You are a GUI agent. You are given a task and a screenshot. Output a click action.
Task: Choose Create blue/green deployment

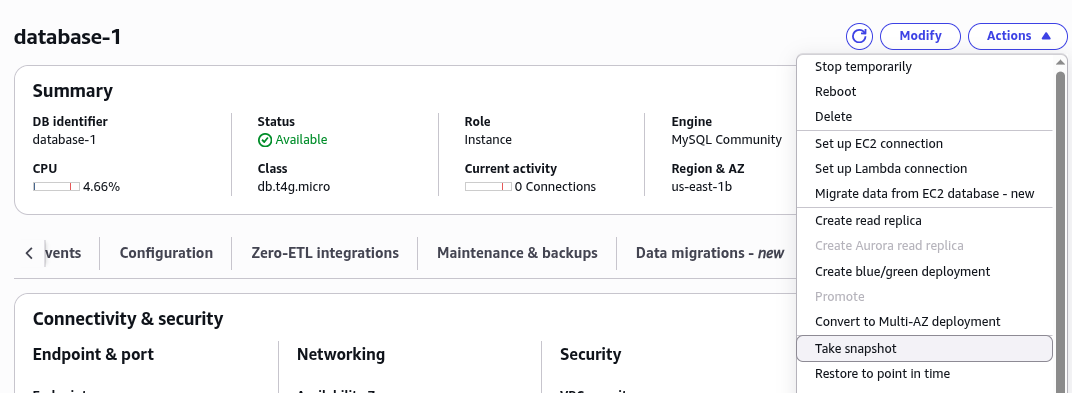(x=925, y=272)
